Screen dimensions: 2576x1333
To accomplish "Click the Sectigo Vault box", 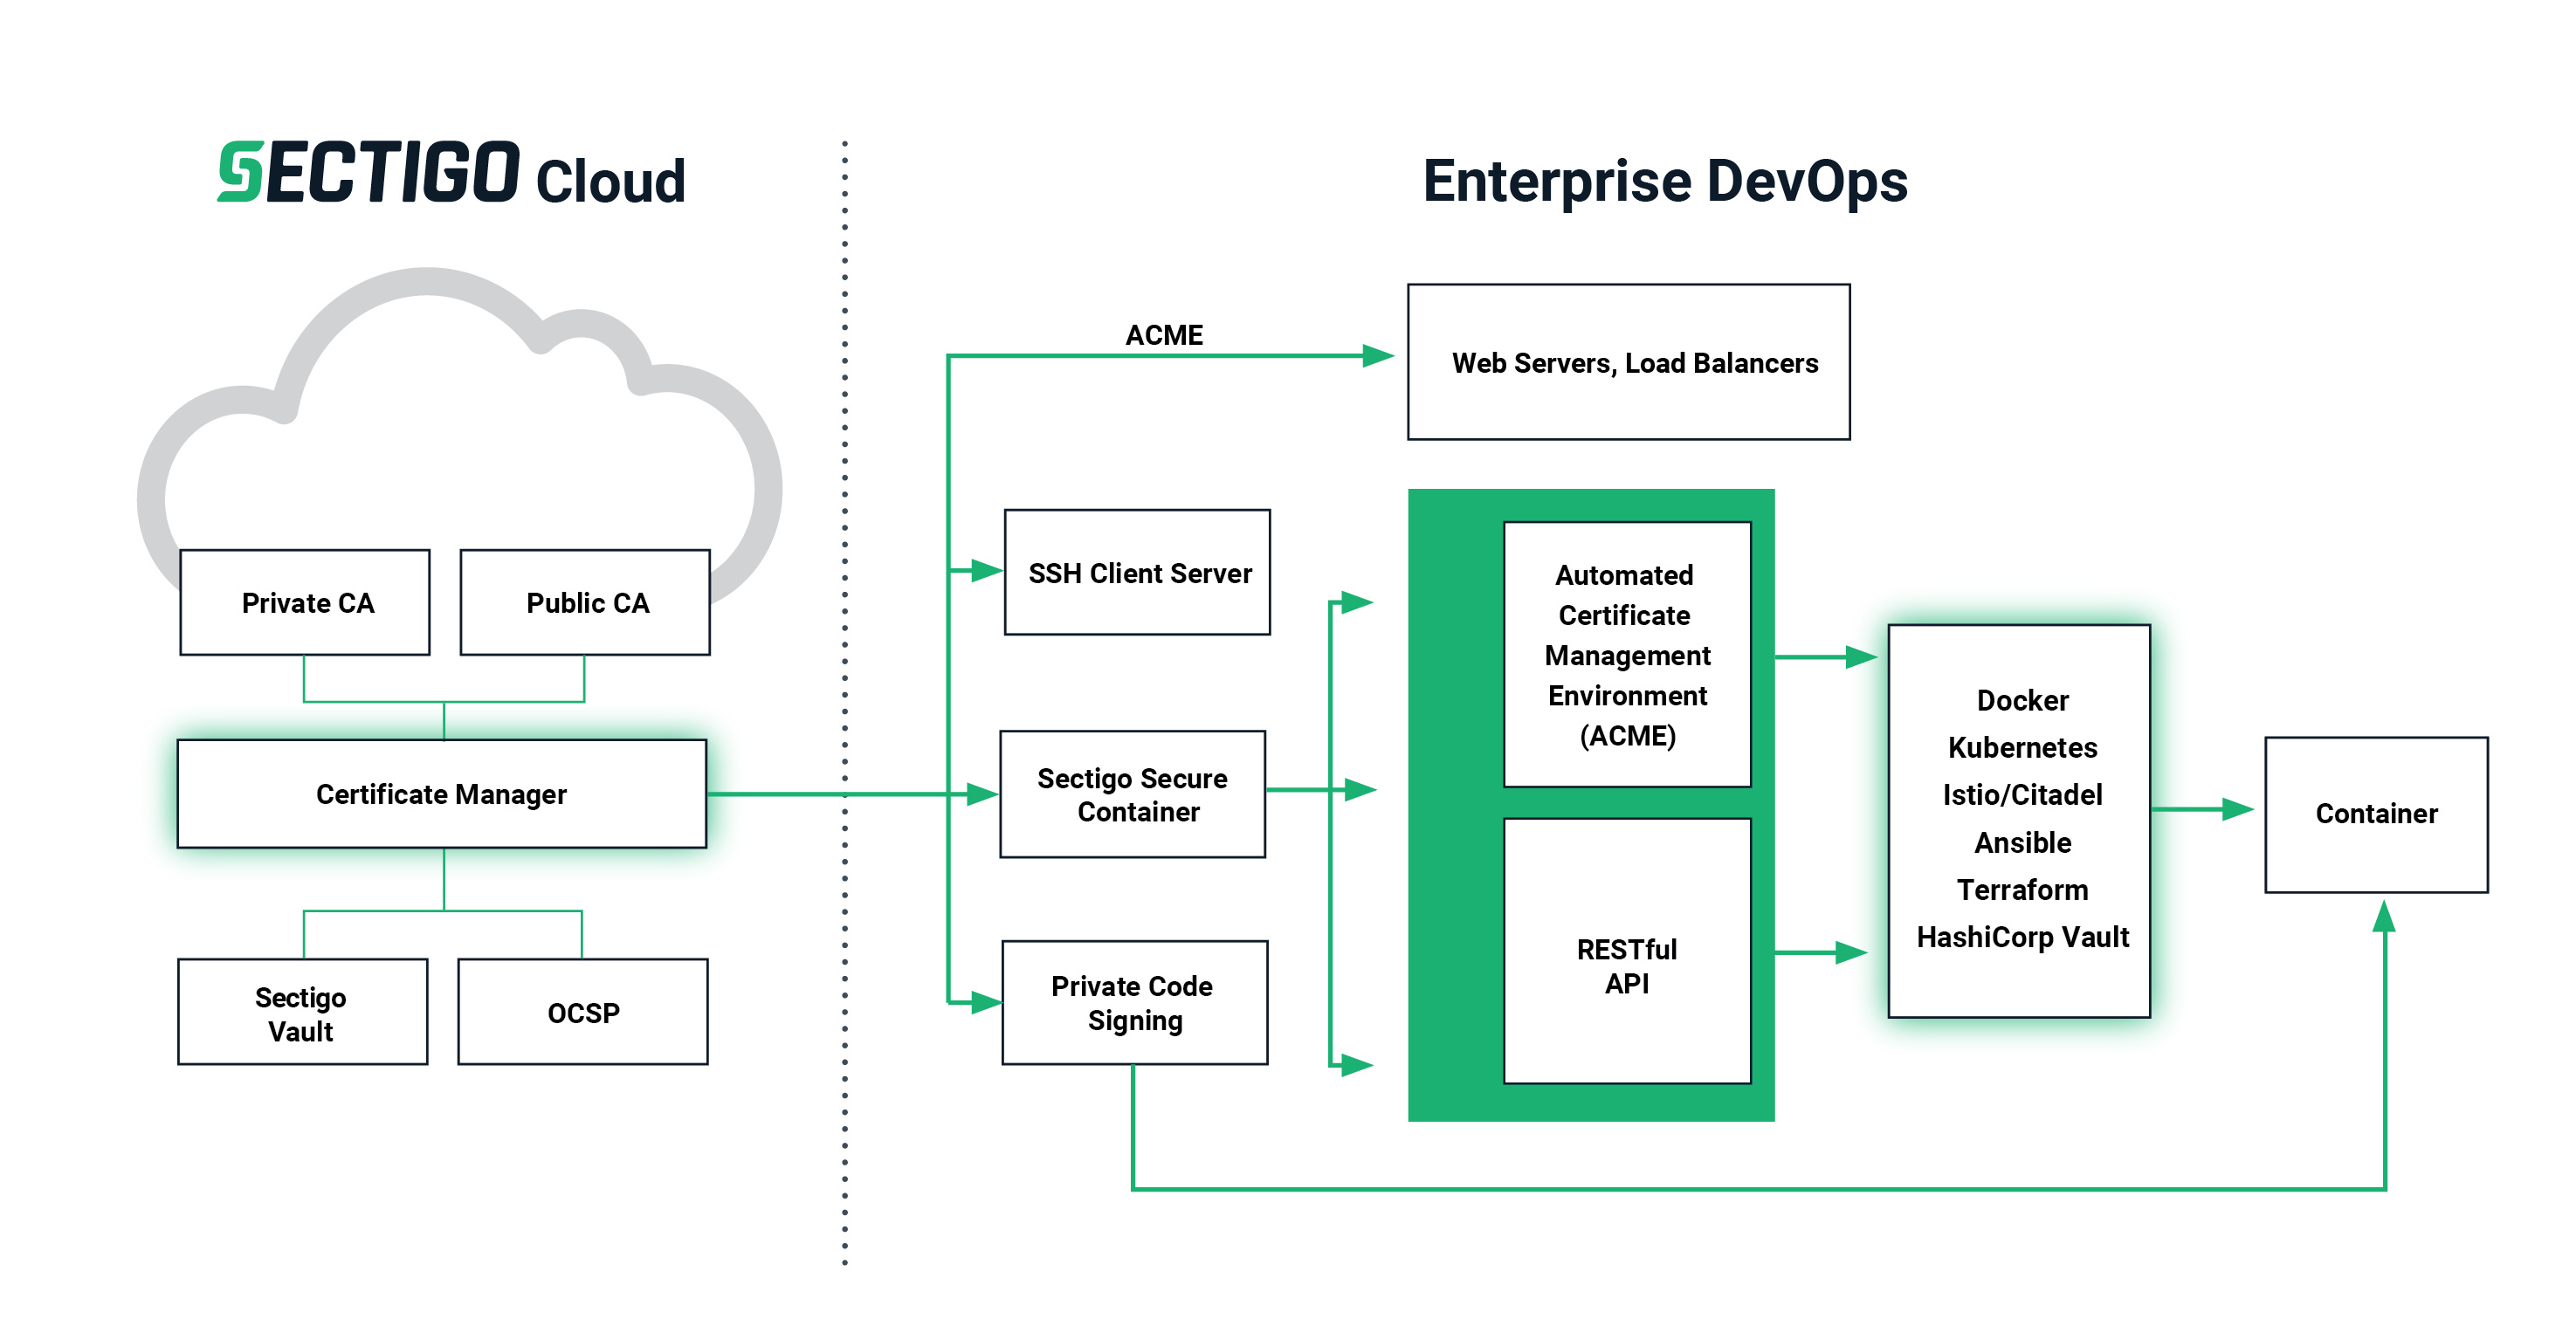I will click(x=302, y=1012).
